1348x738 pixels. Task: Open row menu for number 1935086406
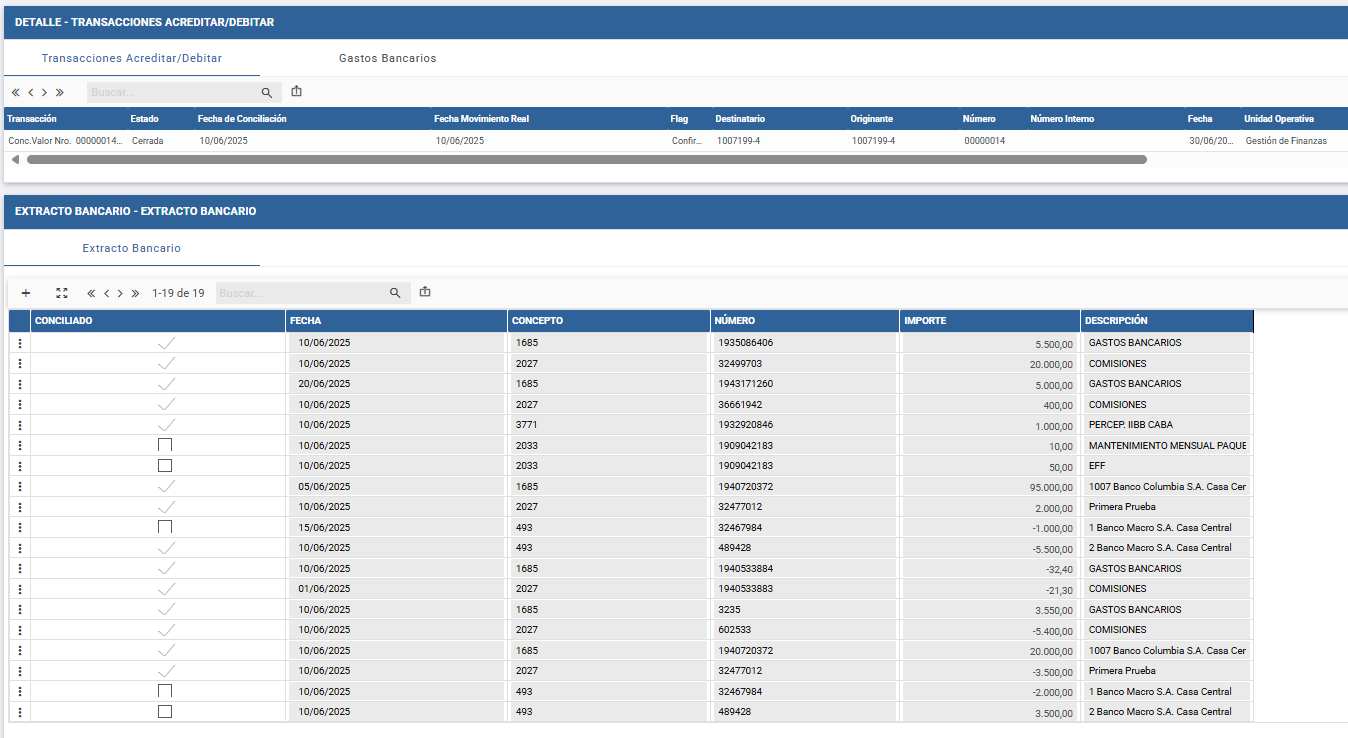tap(20, 343)
